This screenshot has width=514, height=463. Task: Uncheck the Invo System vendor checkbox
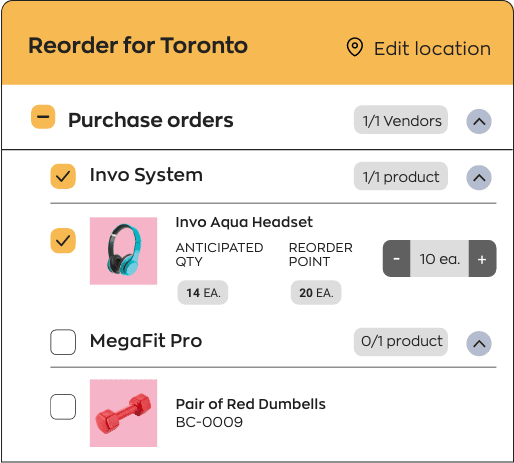click(x=63, y=176)
